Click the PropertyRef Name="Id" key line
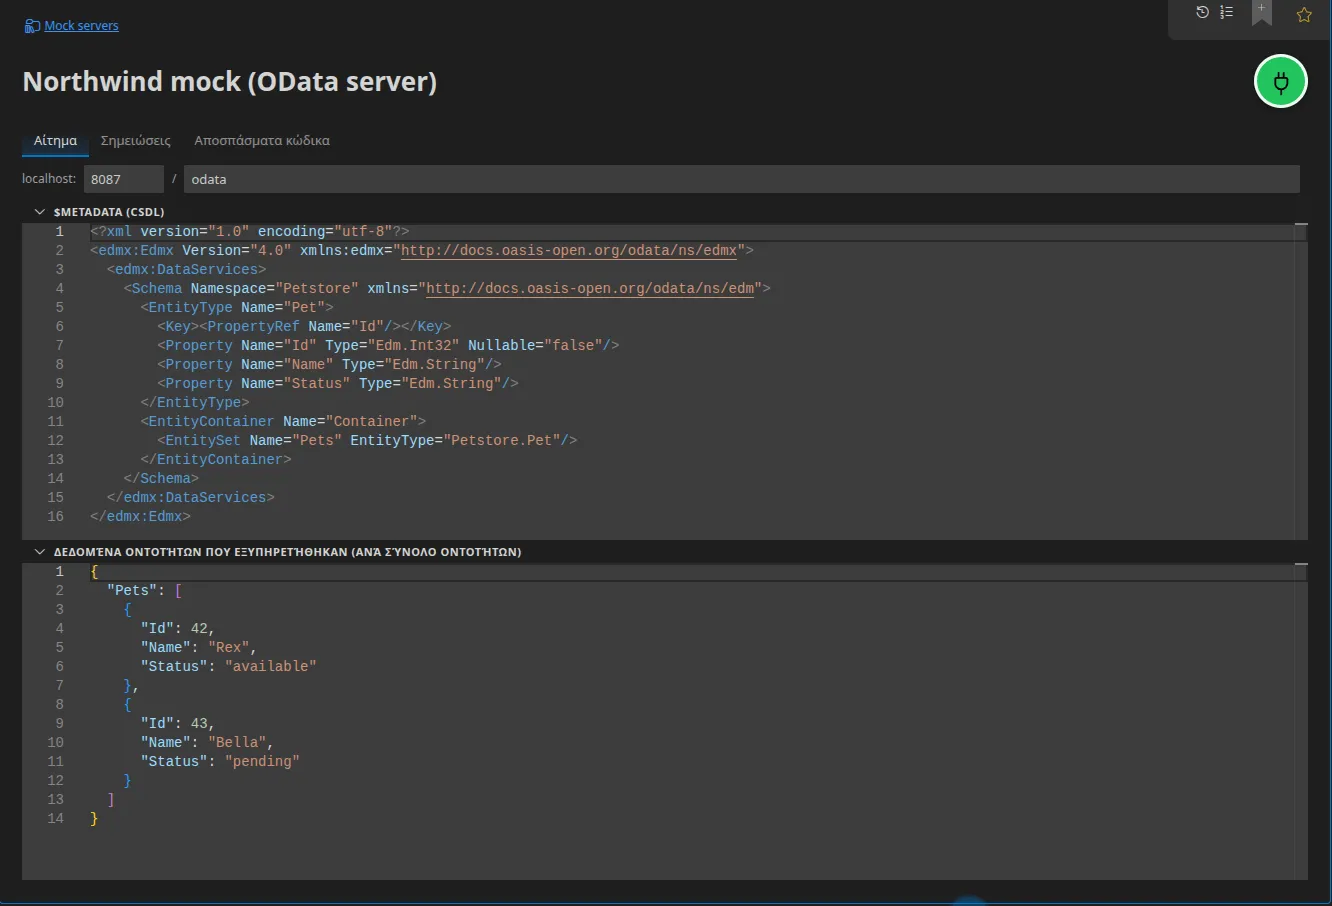 (304, 326)
